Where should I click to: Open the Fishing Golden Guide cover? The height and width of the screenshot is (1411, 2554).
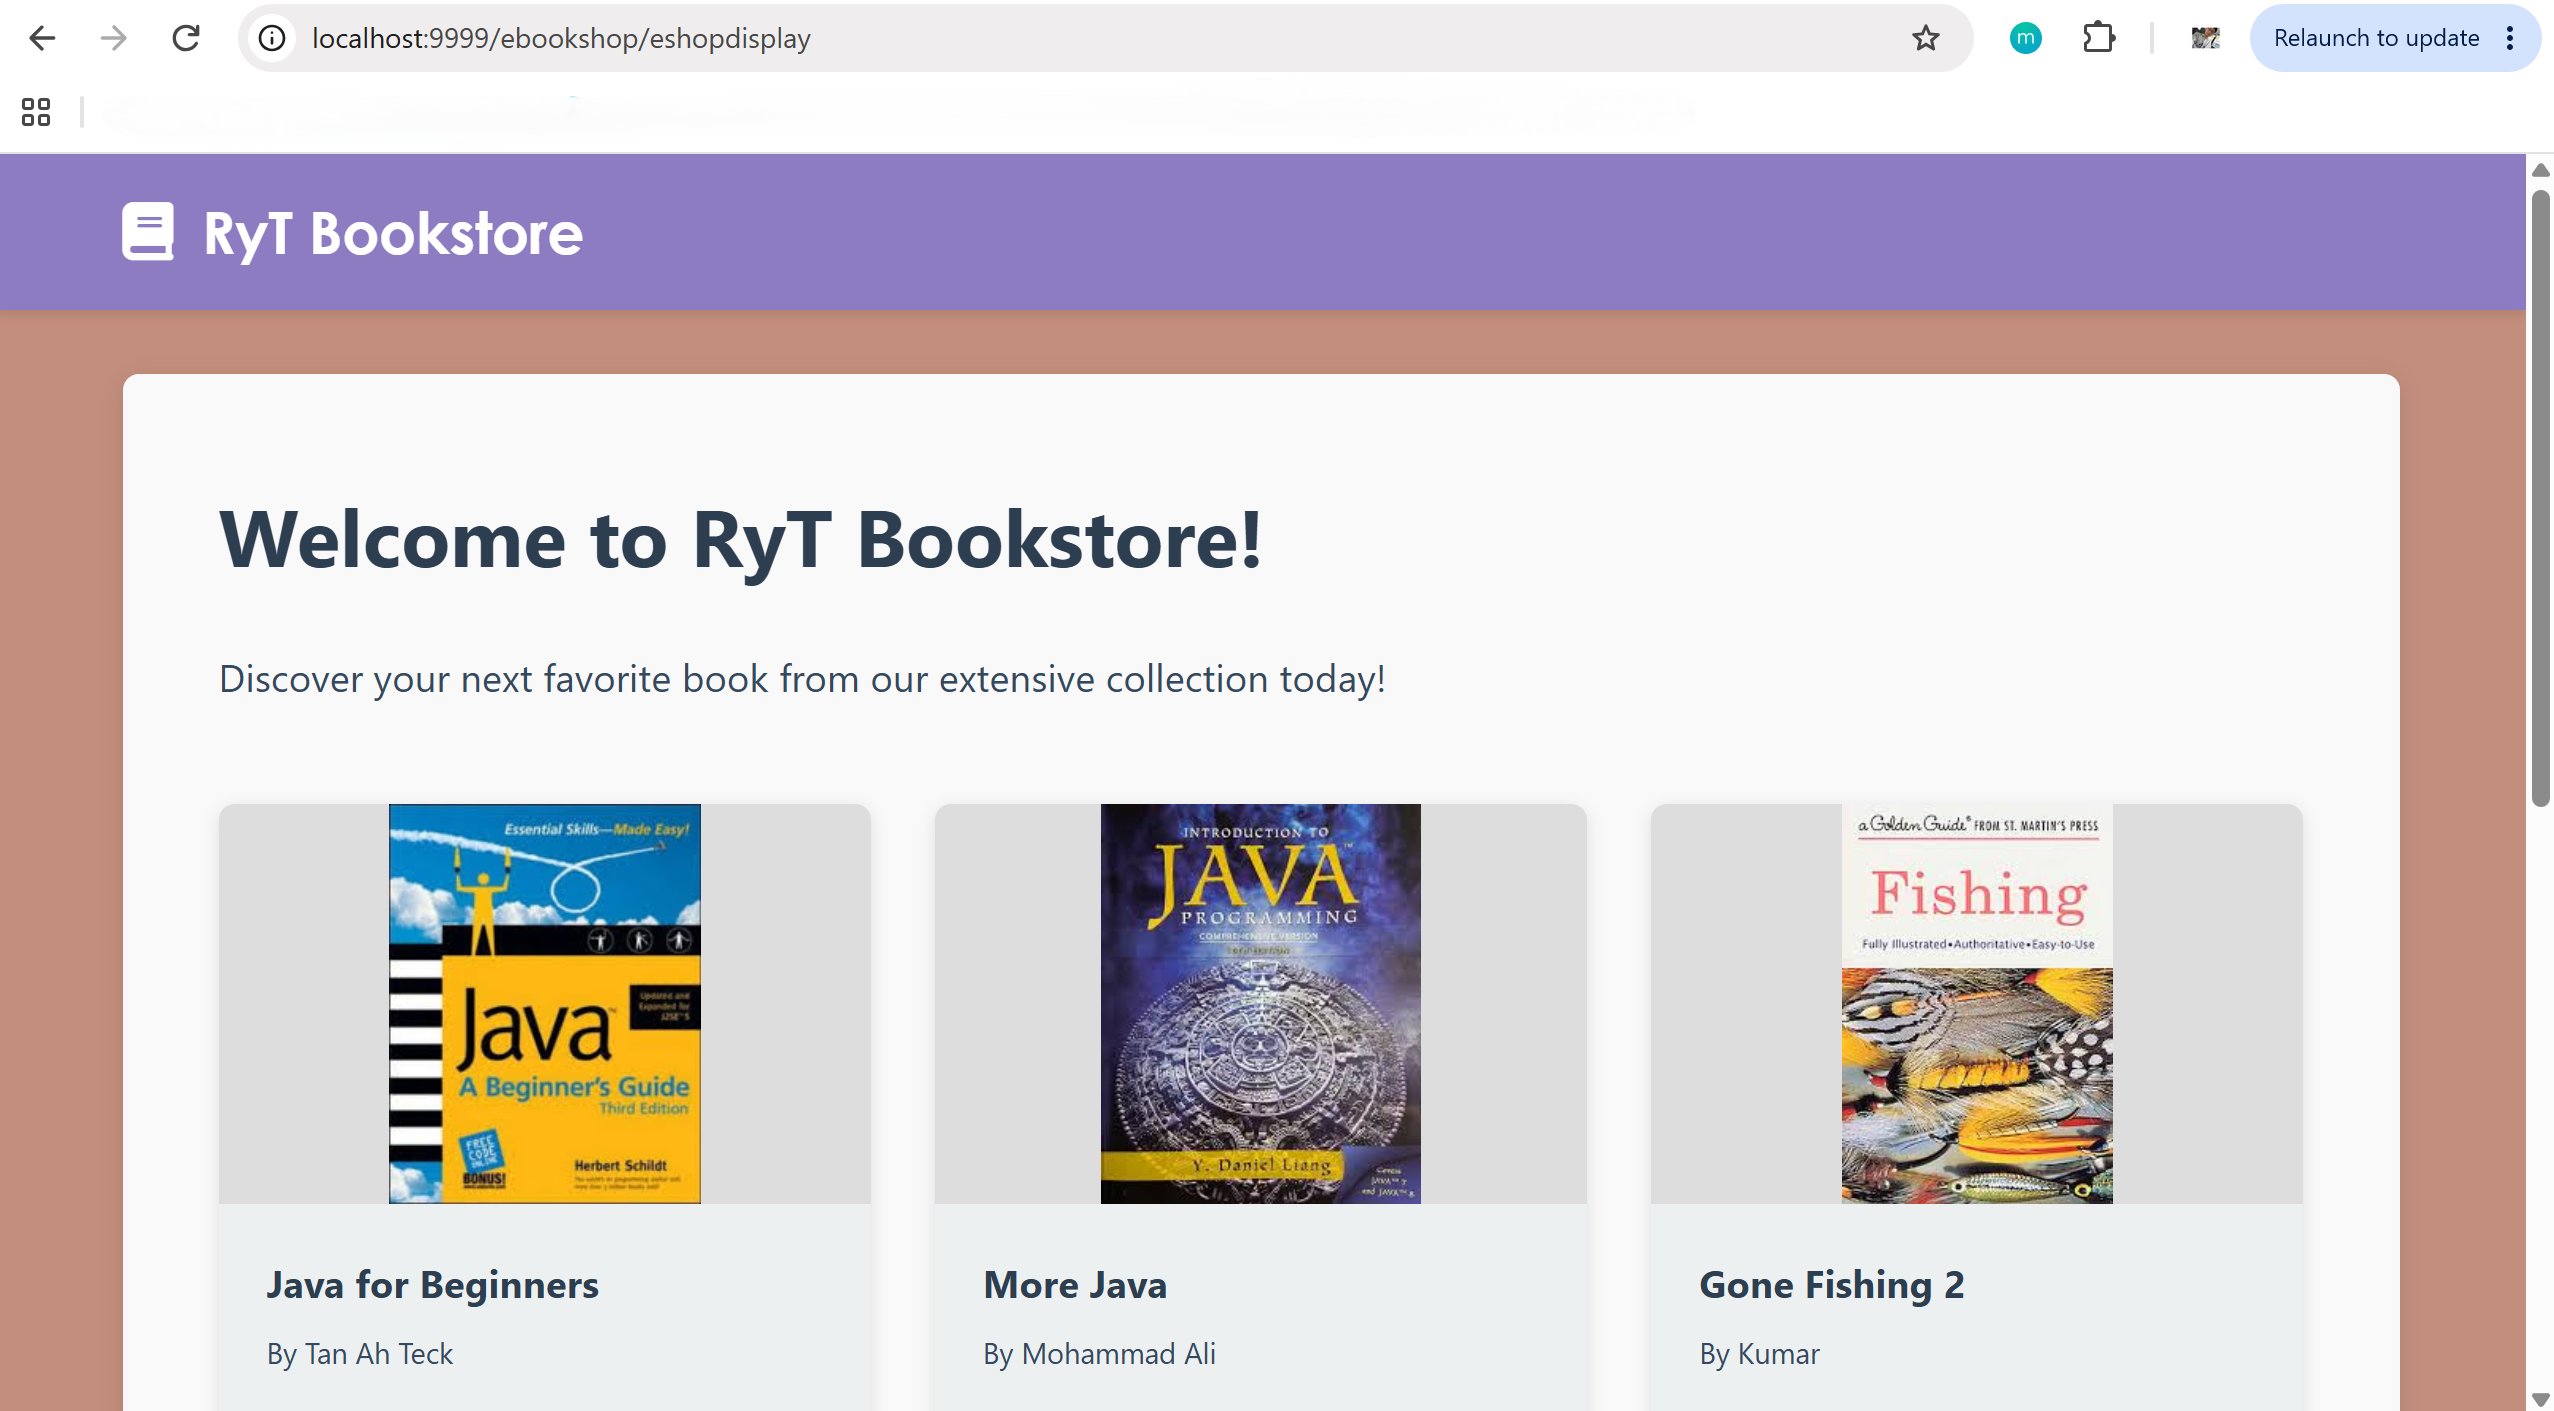(x=1977, y=1003)
